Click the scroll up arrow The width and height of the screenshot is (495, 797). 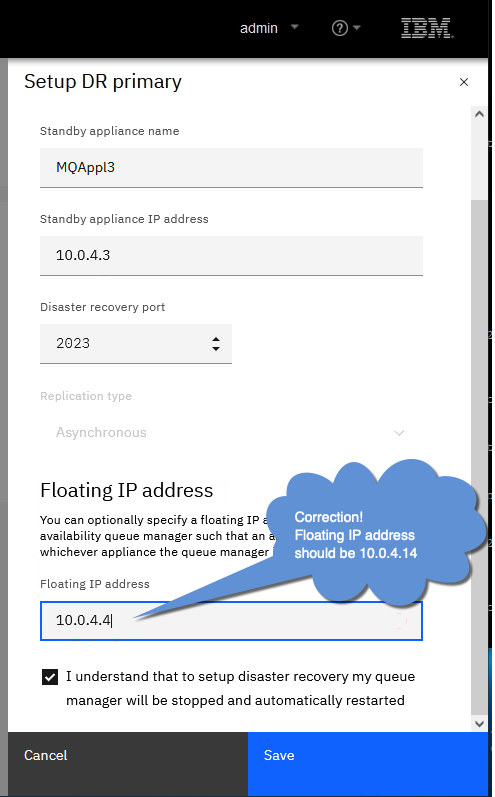[479, 114]
